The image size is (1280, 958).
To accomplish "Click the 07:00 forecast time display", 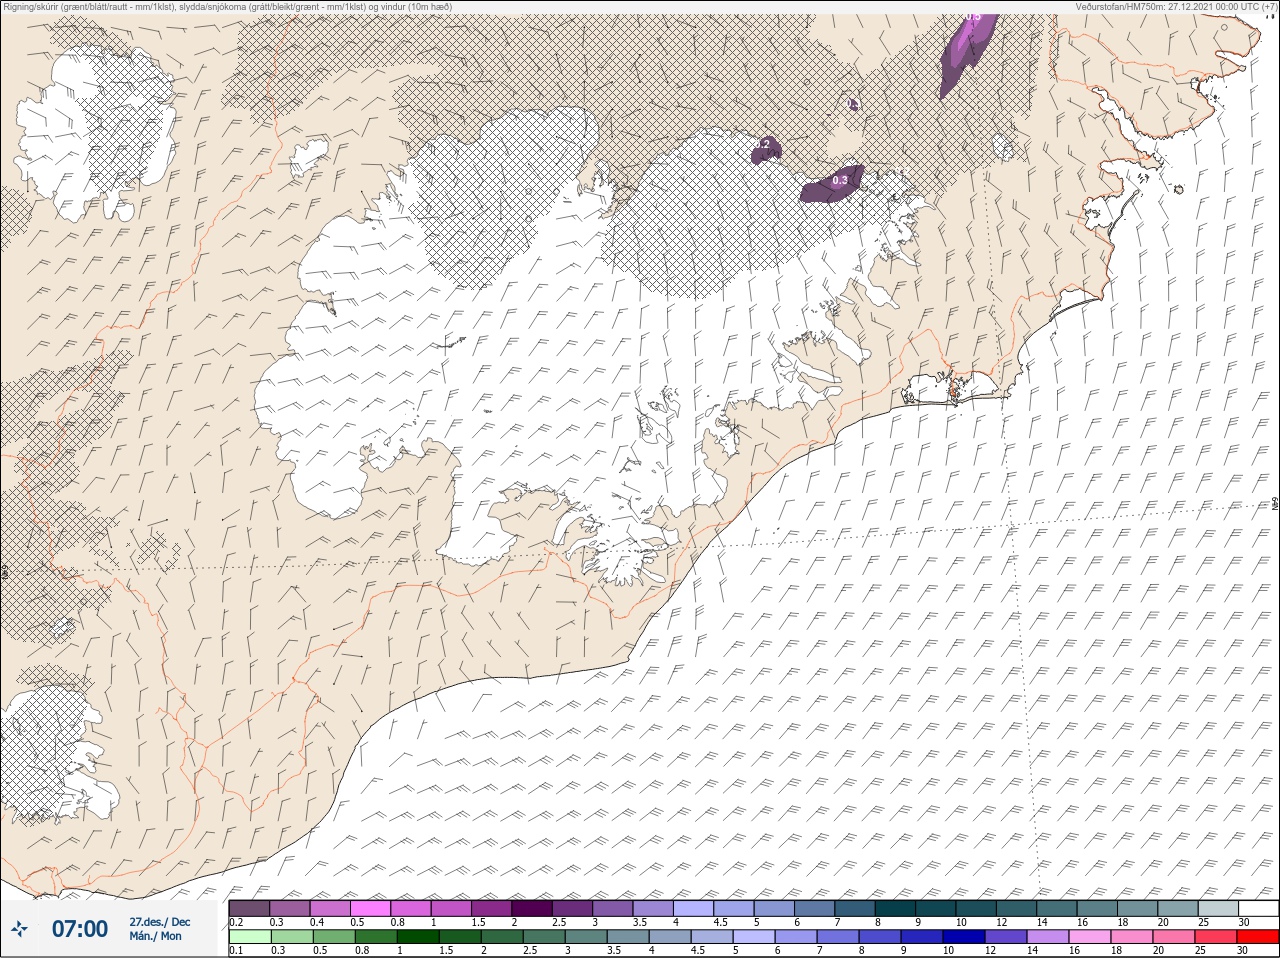I will 80,929.
